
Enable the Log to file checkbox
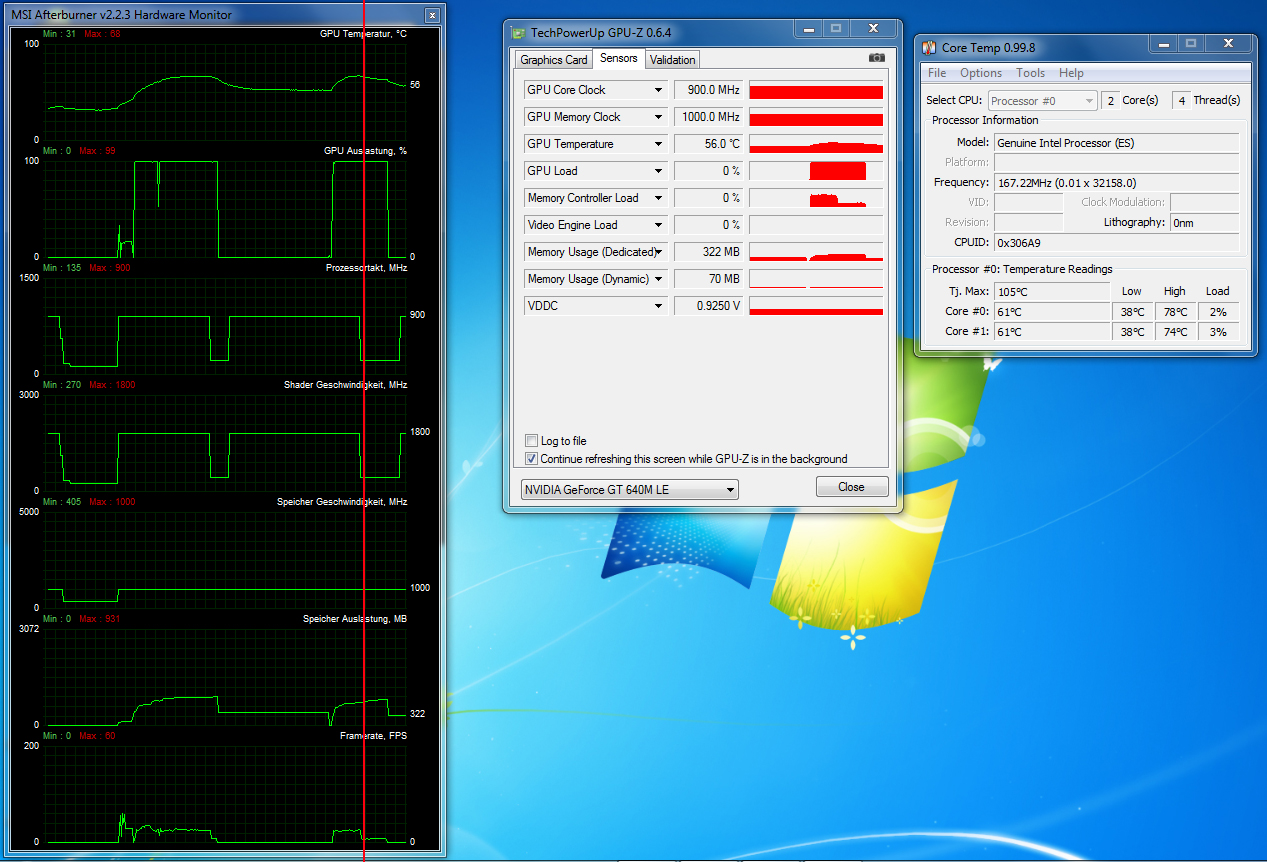click(x=531, y=441)
